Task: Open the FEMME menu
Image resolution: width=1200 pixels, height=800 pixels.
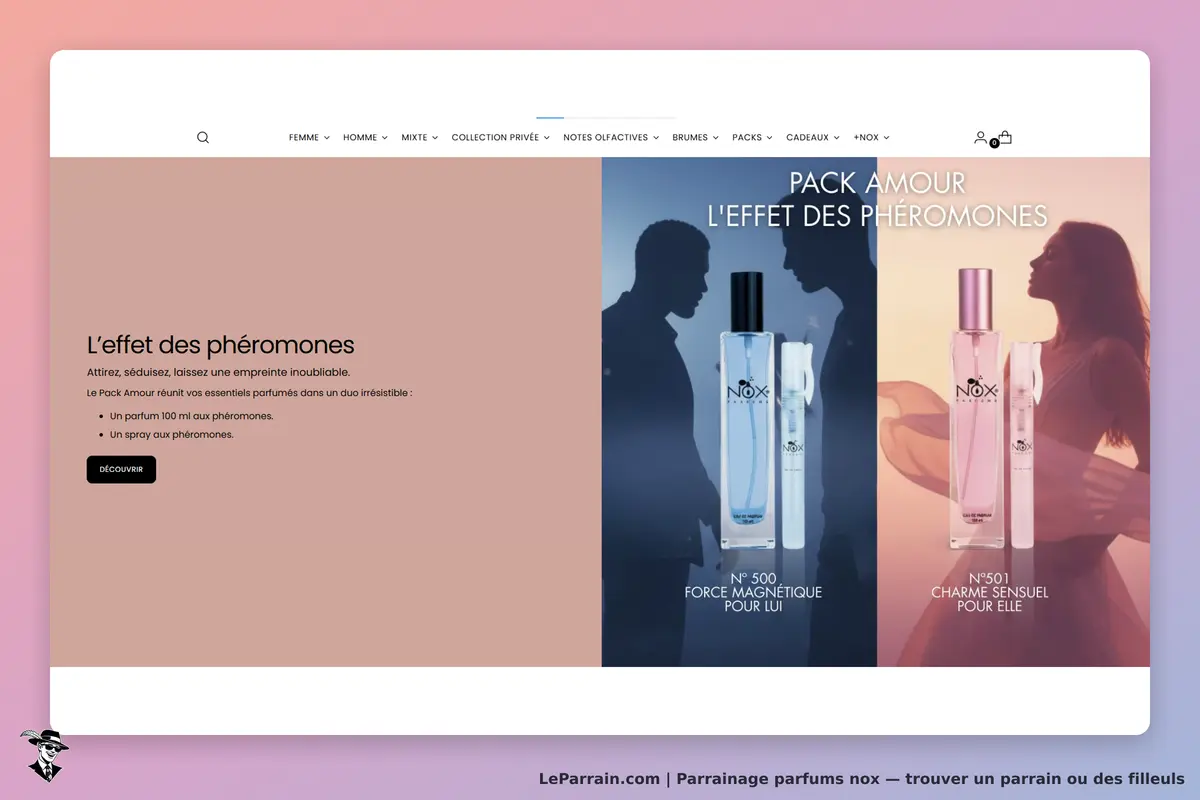Action: 309,138
